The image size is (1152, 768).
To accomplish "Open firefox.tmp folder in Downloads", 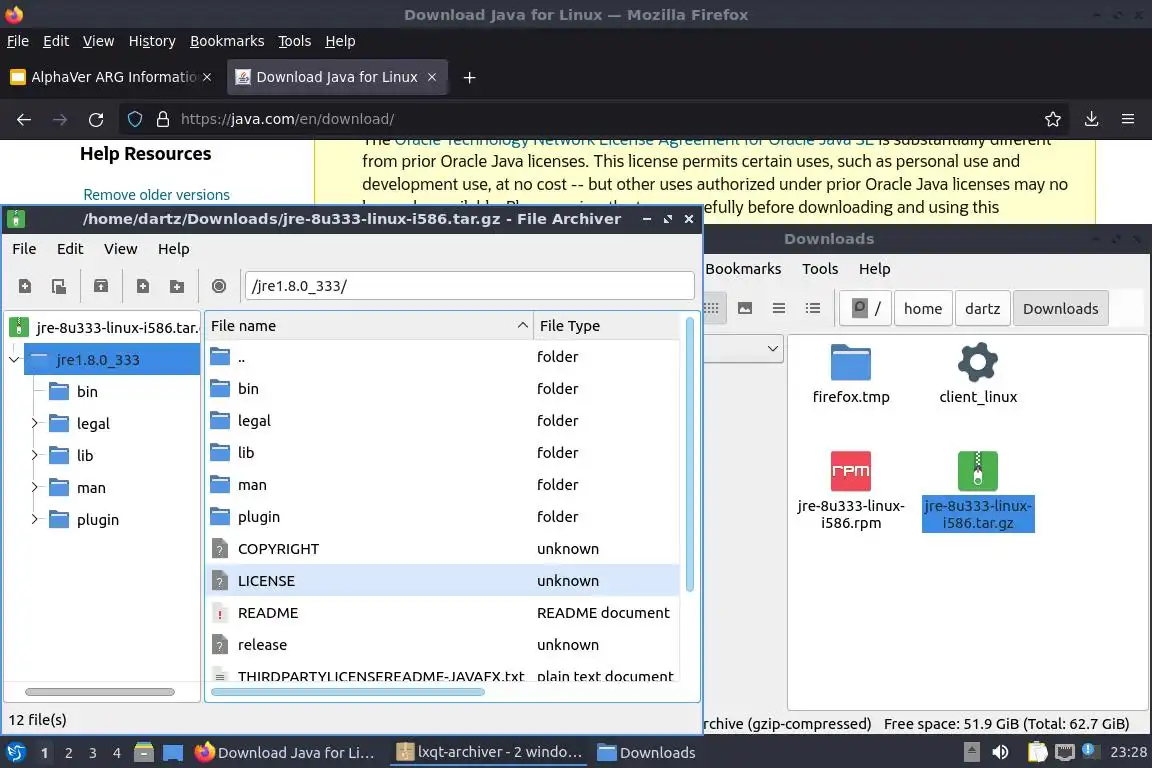I will click(851, 374).
